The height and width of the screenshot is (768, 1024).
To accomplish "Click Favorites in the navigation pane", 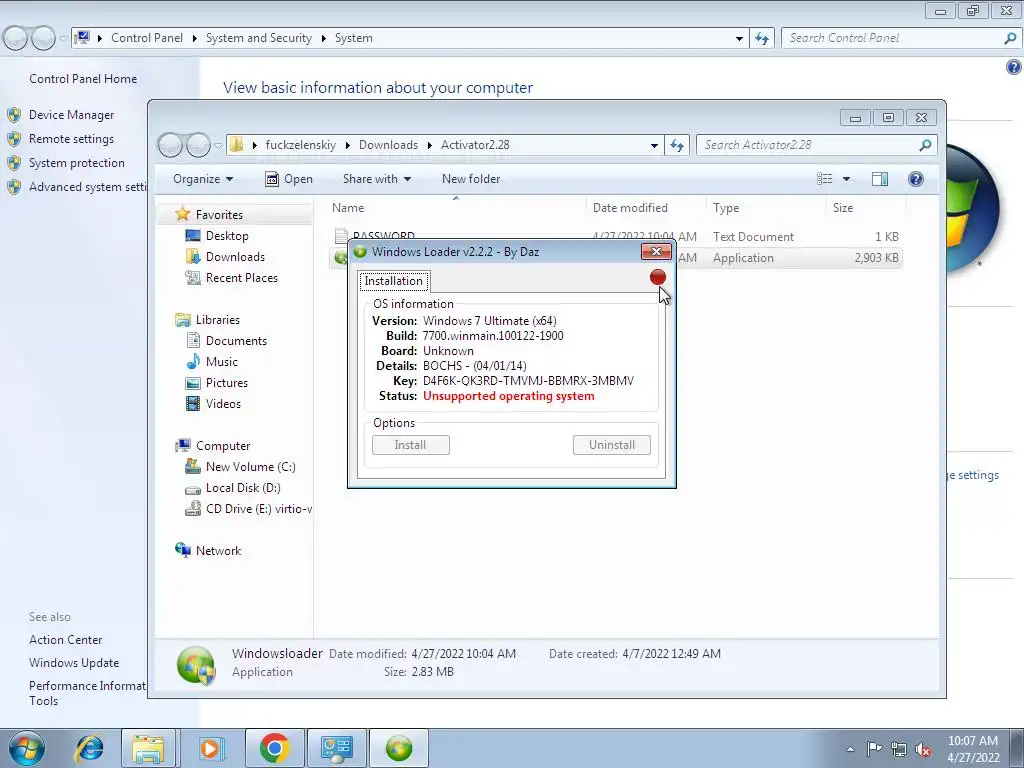I will pos(219,215).
